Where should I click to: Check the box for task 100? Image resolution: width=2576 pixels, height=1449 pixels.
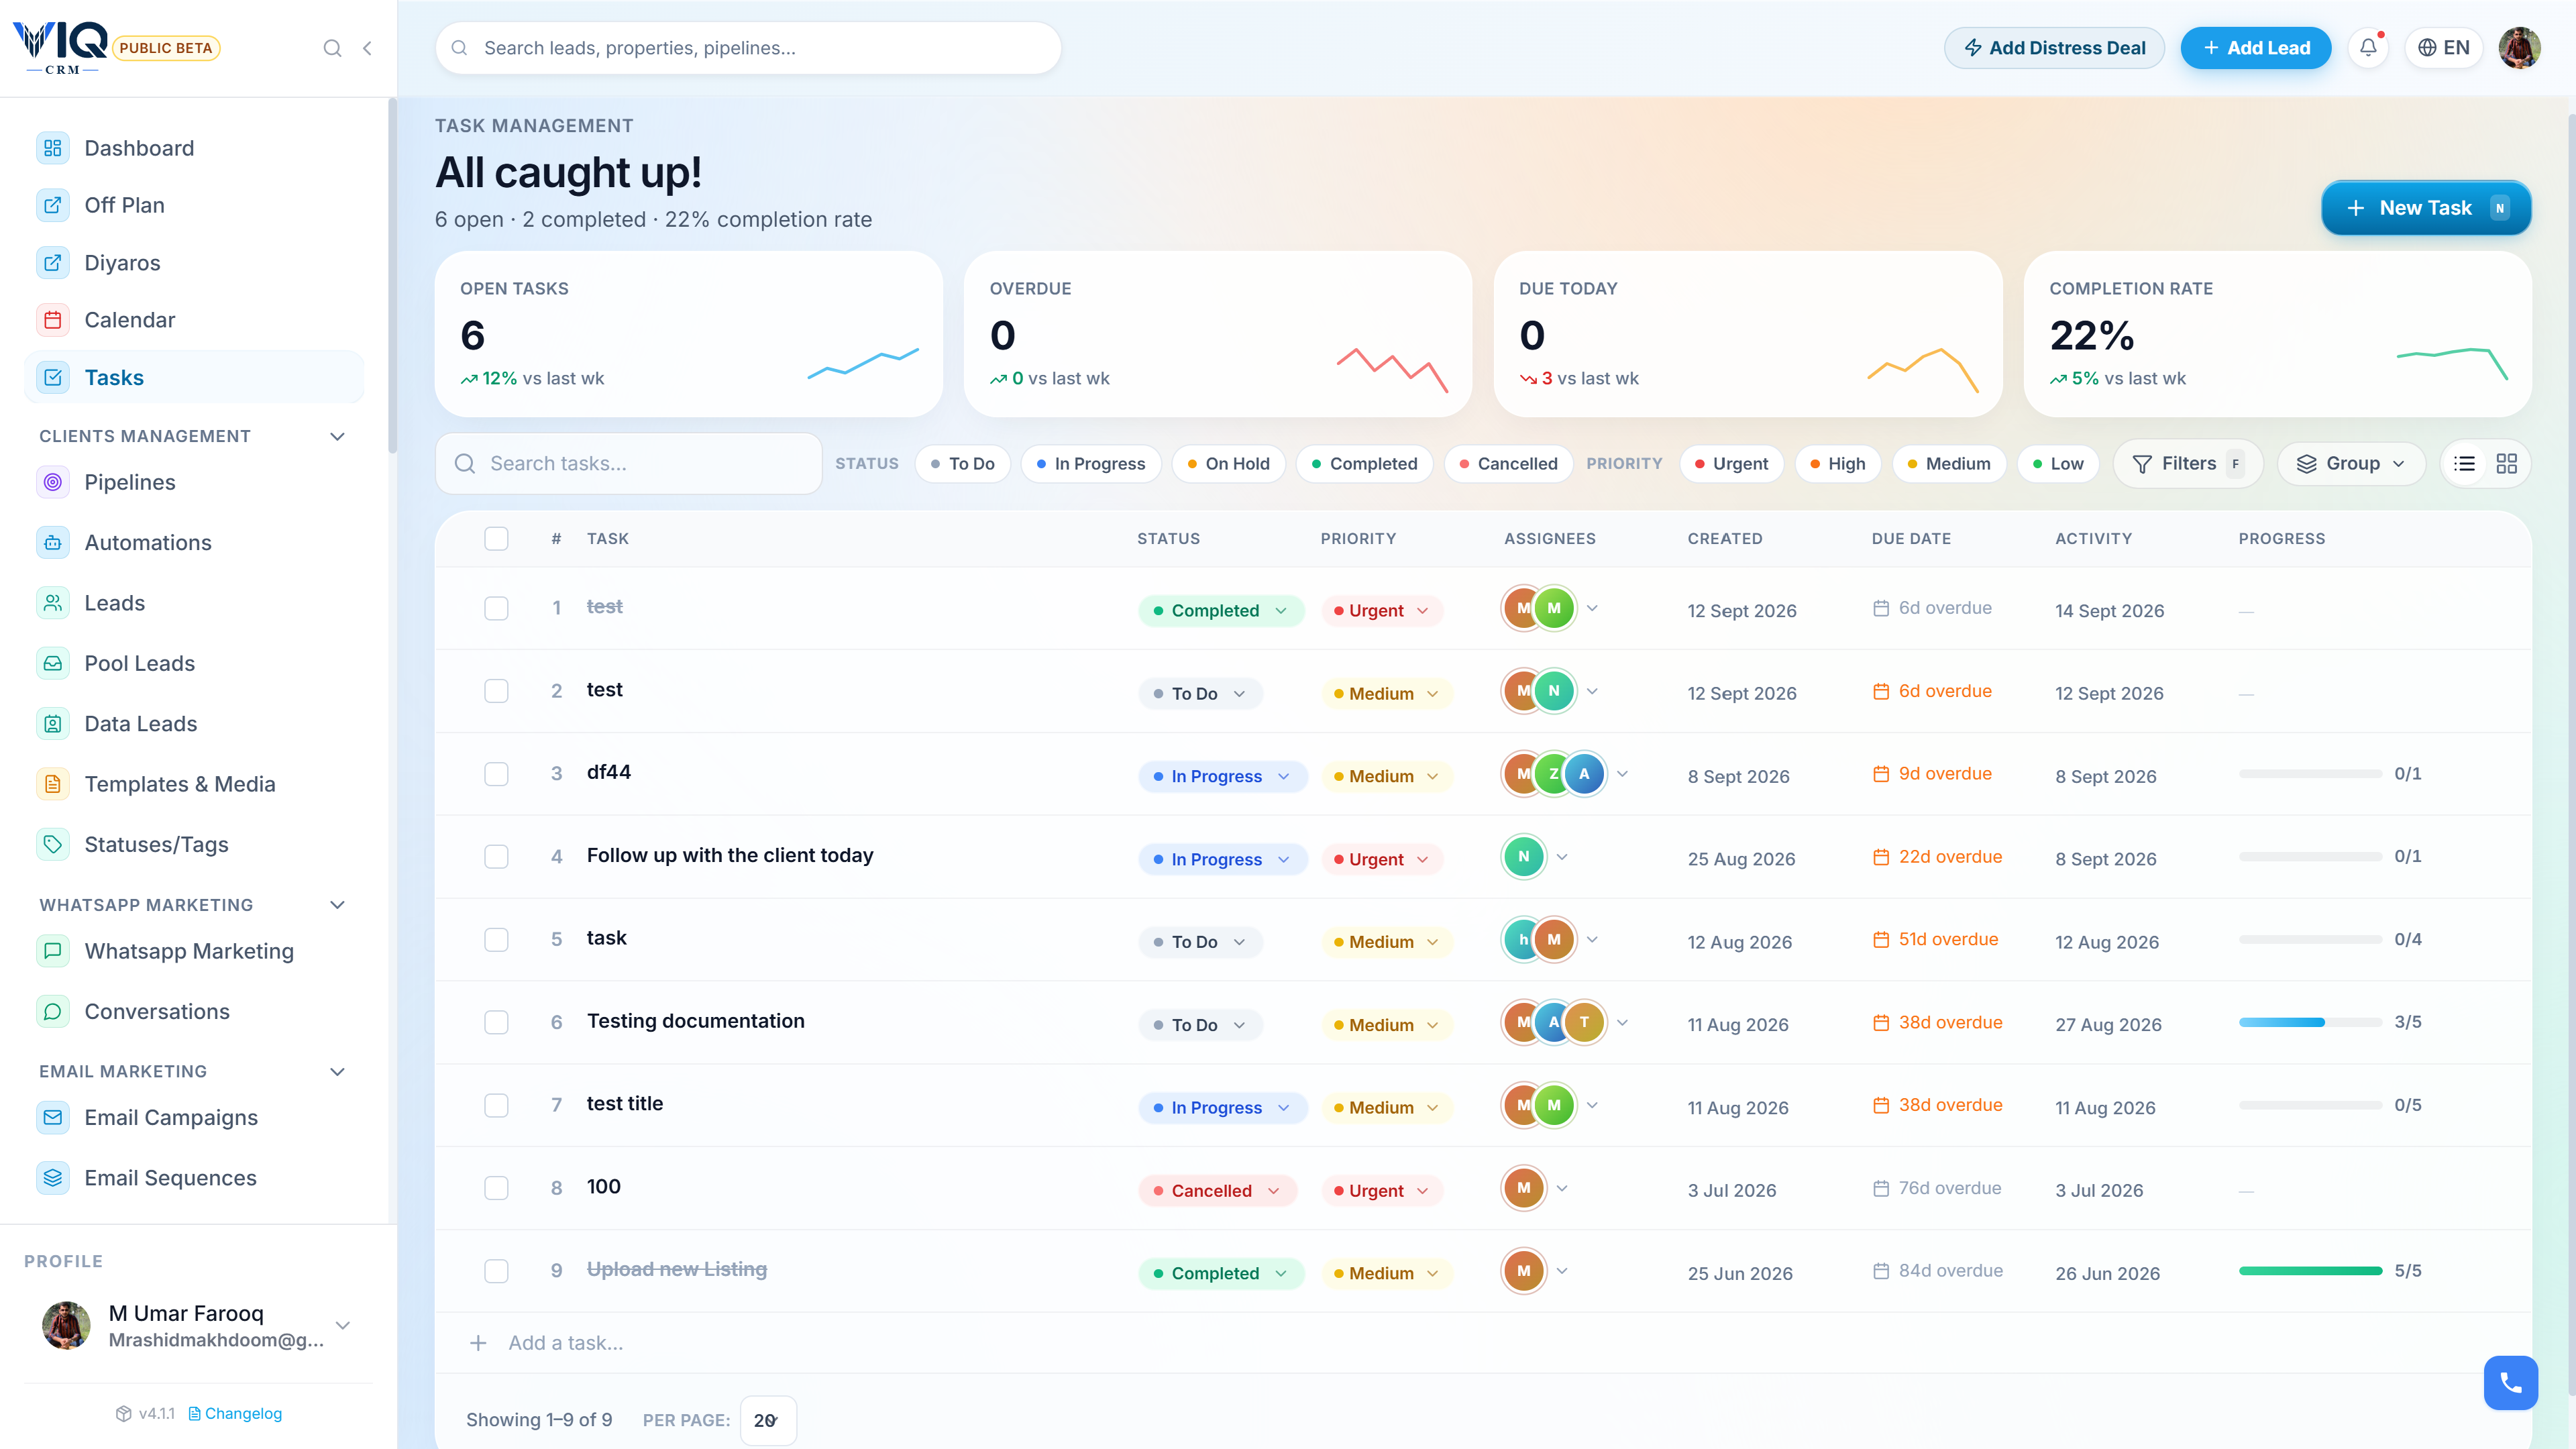(x=496, y=1188)
